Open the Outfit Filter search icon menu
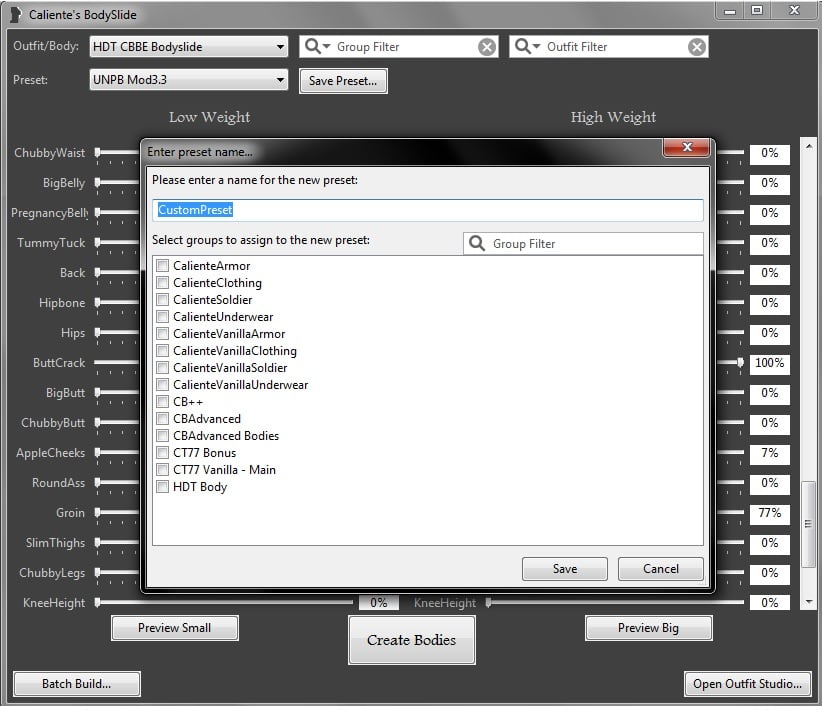Screen dimensions: 822x710 (527, 47)
